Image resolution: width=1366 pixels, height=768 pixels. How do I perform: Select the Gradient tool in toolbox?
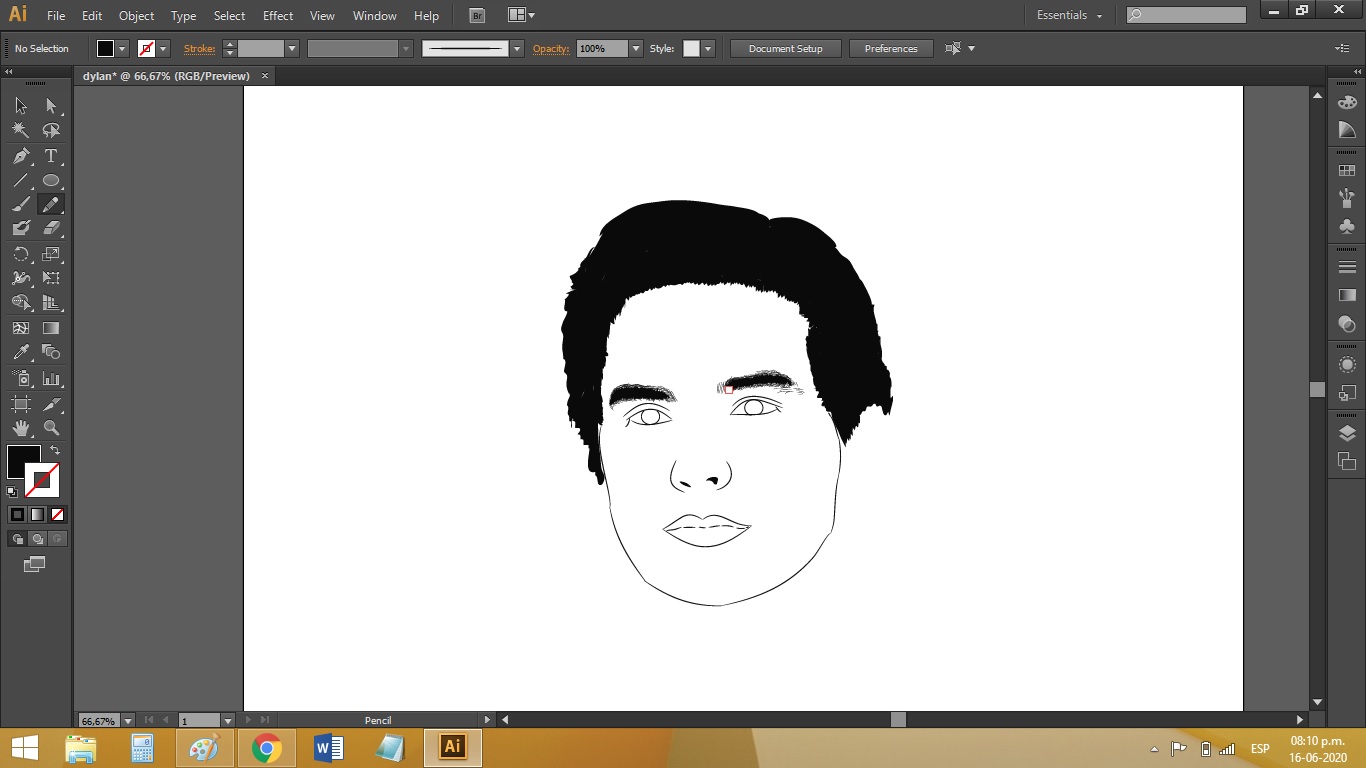point(51,328)
